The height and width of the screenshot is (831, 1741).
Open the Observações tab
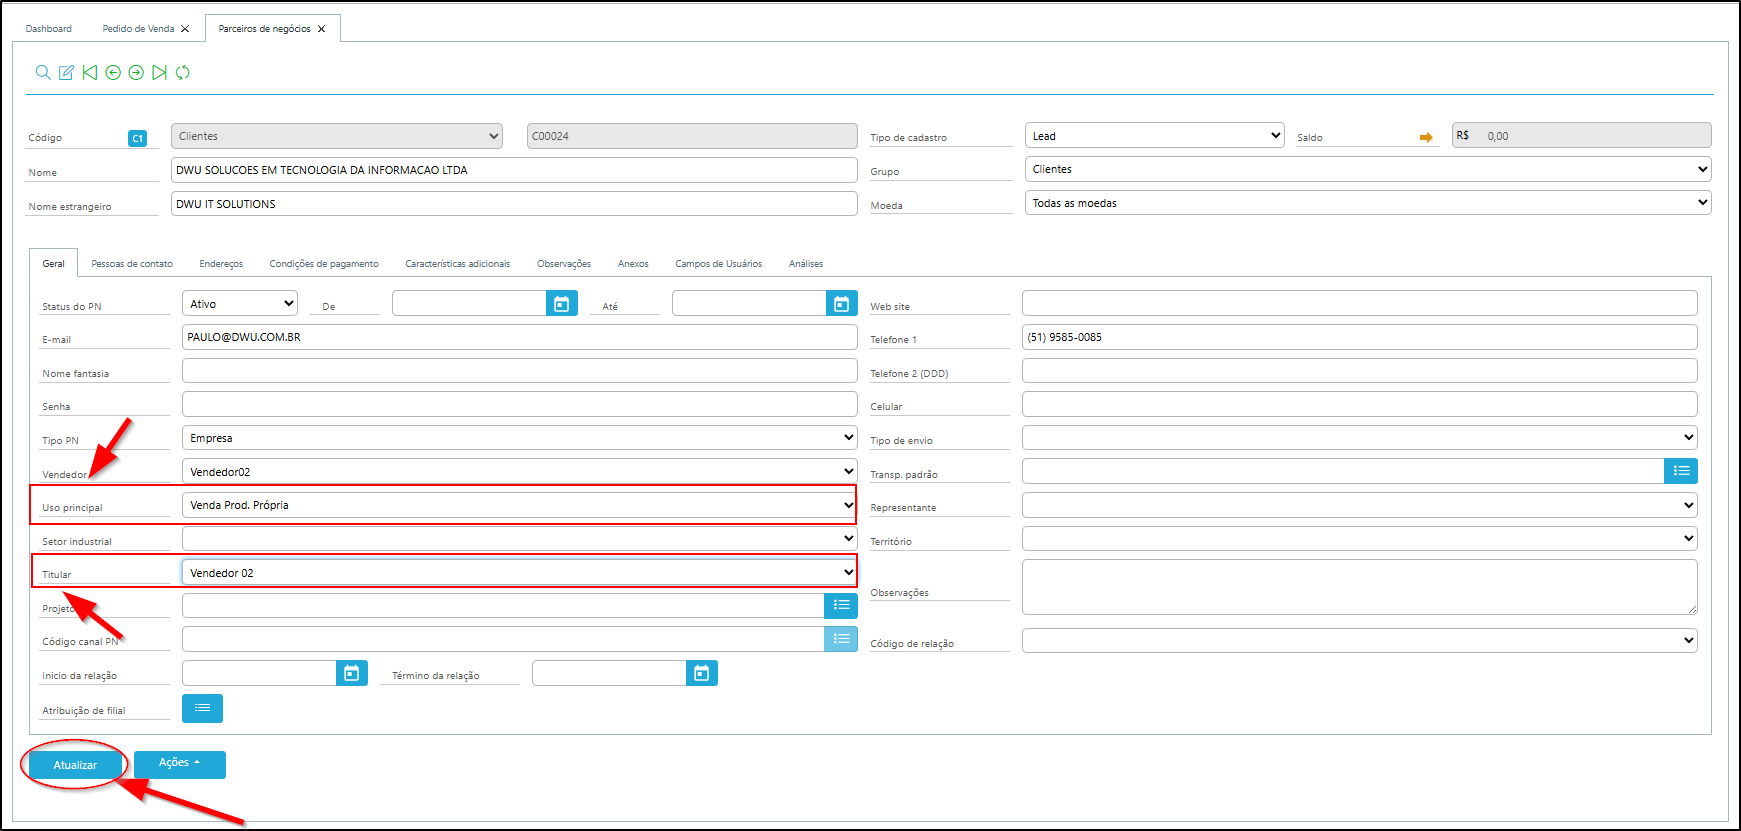(x=564, y=264)
